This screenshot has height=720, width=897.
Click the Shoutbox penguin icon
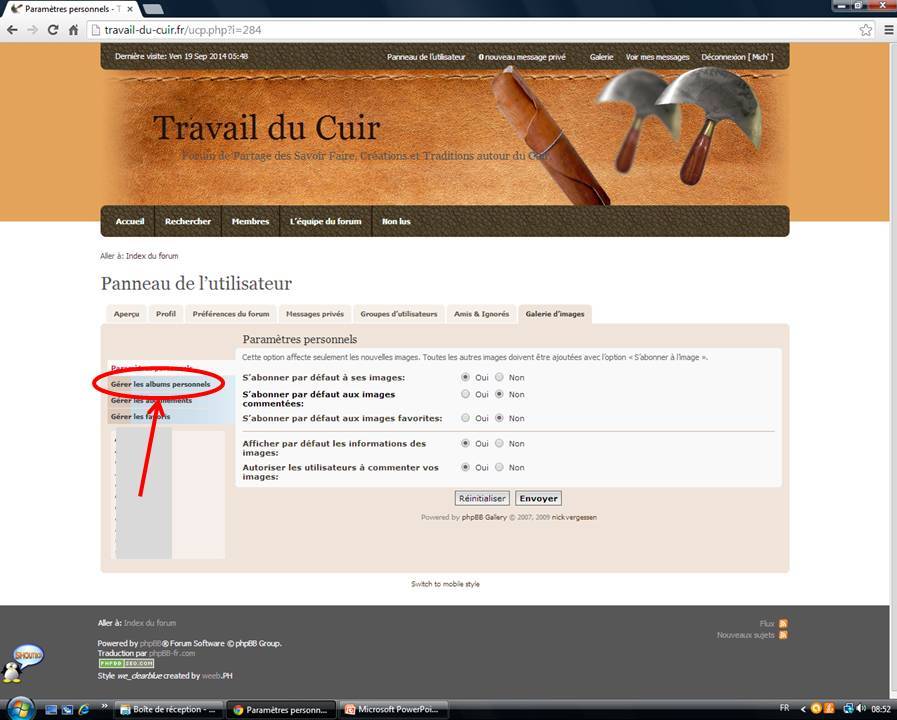(x=22, y=662)
